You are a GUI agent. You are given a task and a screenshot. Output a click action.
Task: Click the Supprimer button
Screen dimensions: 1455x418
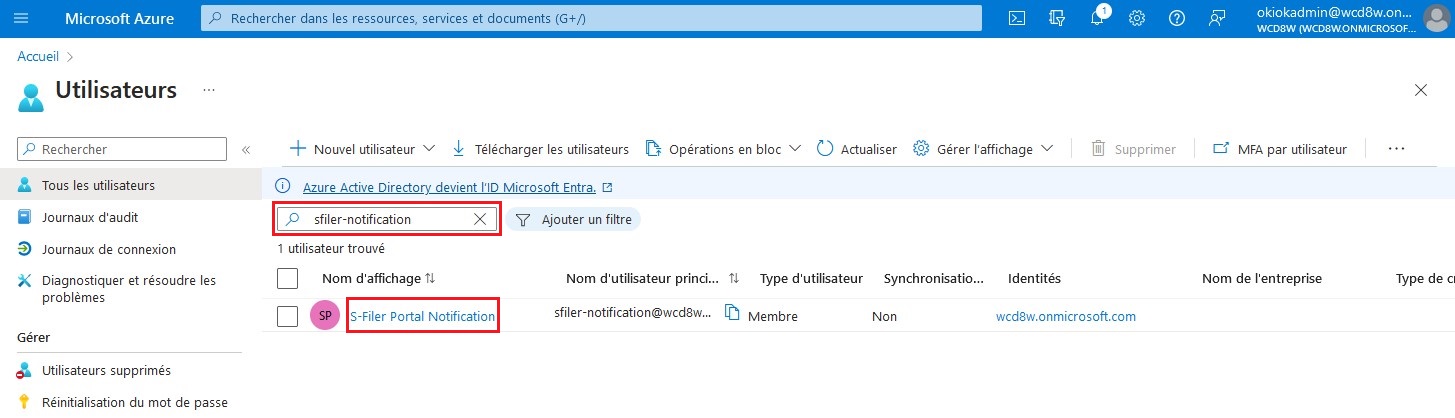click(x=1133, y=149)
